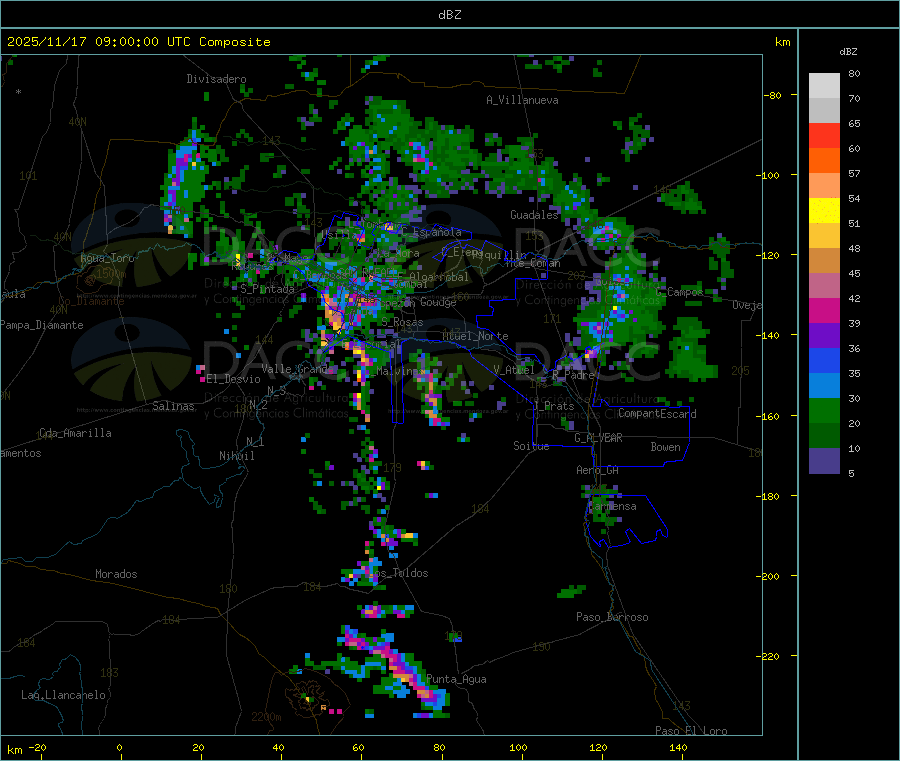The height and width of the screenshot is (761, 900).
Task: Click the CompantEscard label
Action: (657, 414)
